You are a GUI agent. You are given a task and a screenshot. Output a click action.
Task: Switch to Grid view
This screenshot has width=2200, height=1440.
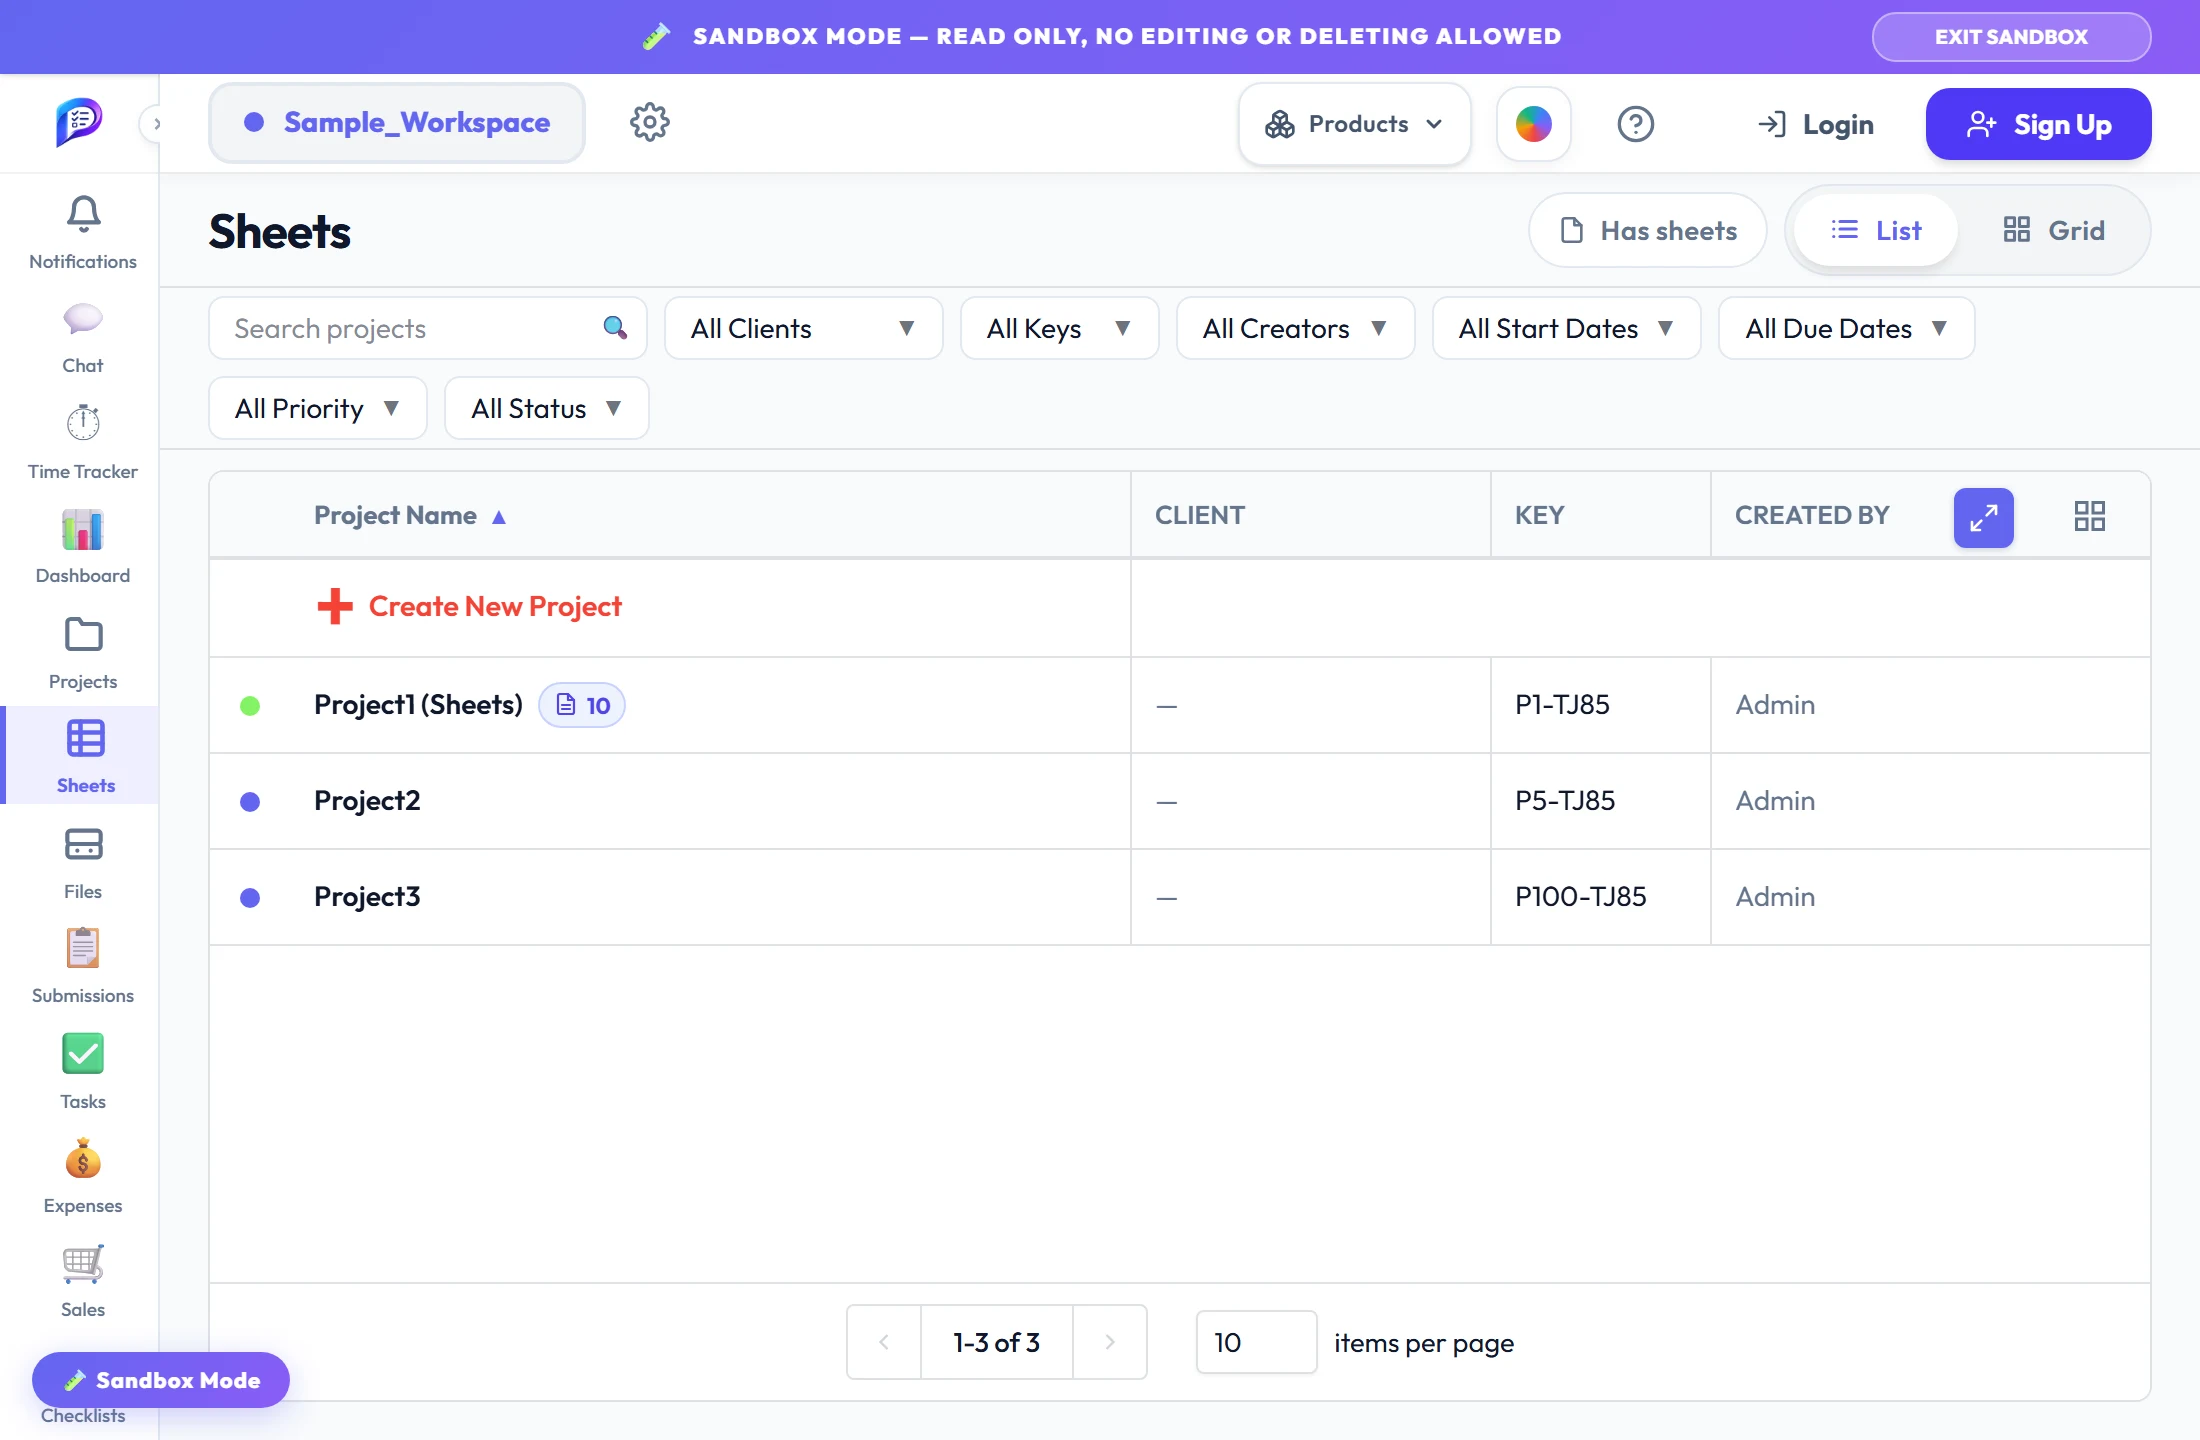coord(2053,230)
